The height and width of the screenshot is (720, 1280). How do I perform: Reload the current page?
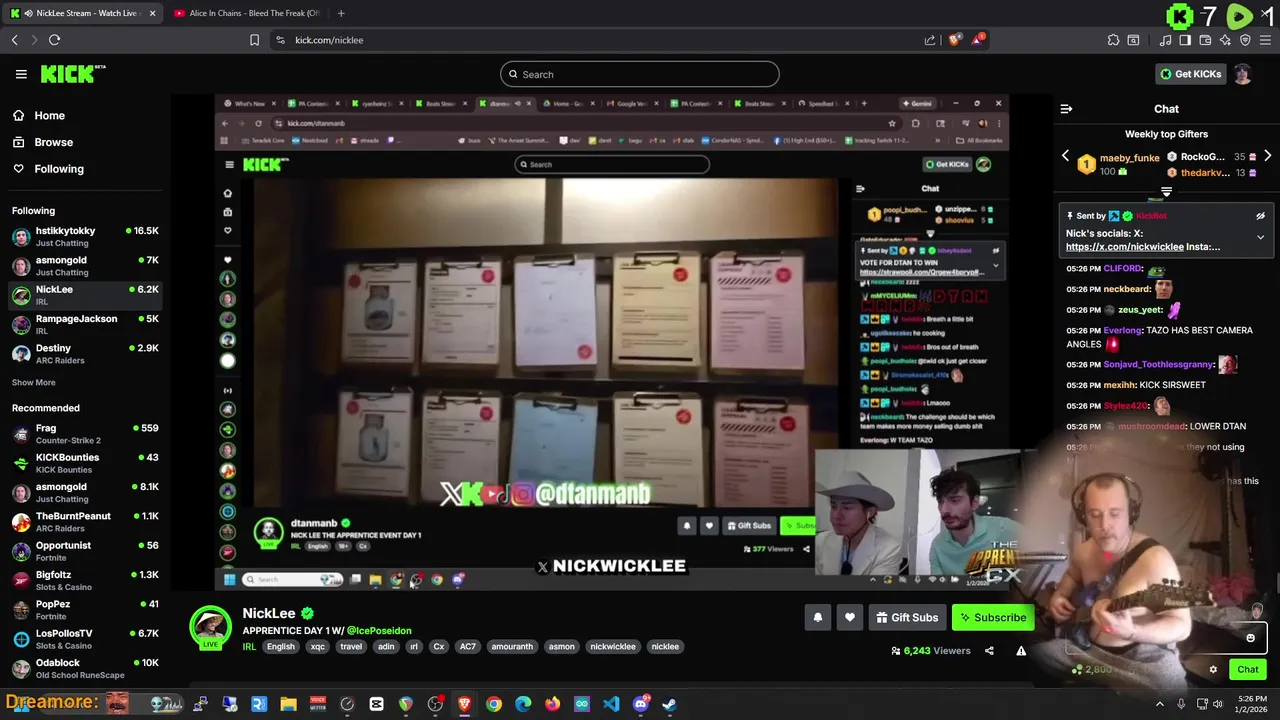pos(54,40)
